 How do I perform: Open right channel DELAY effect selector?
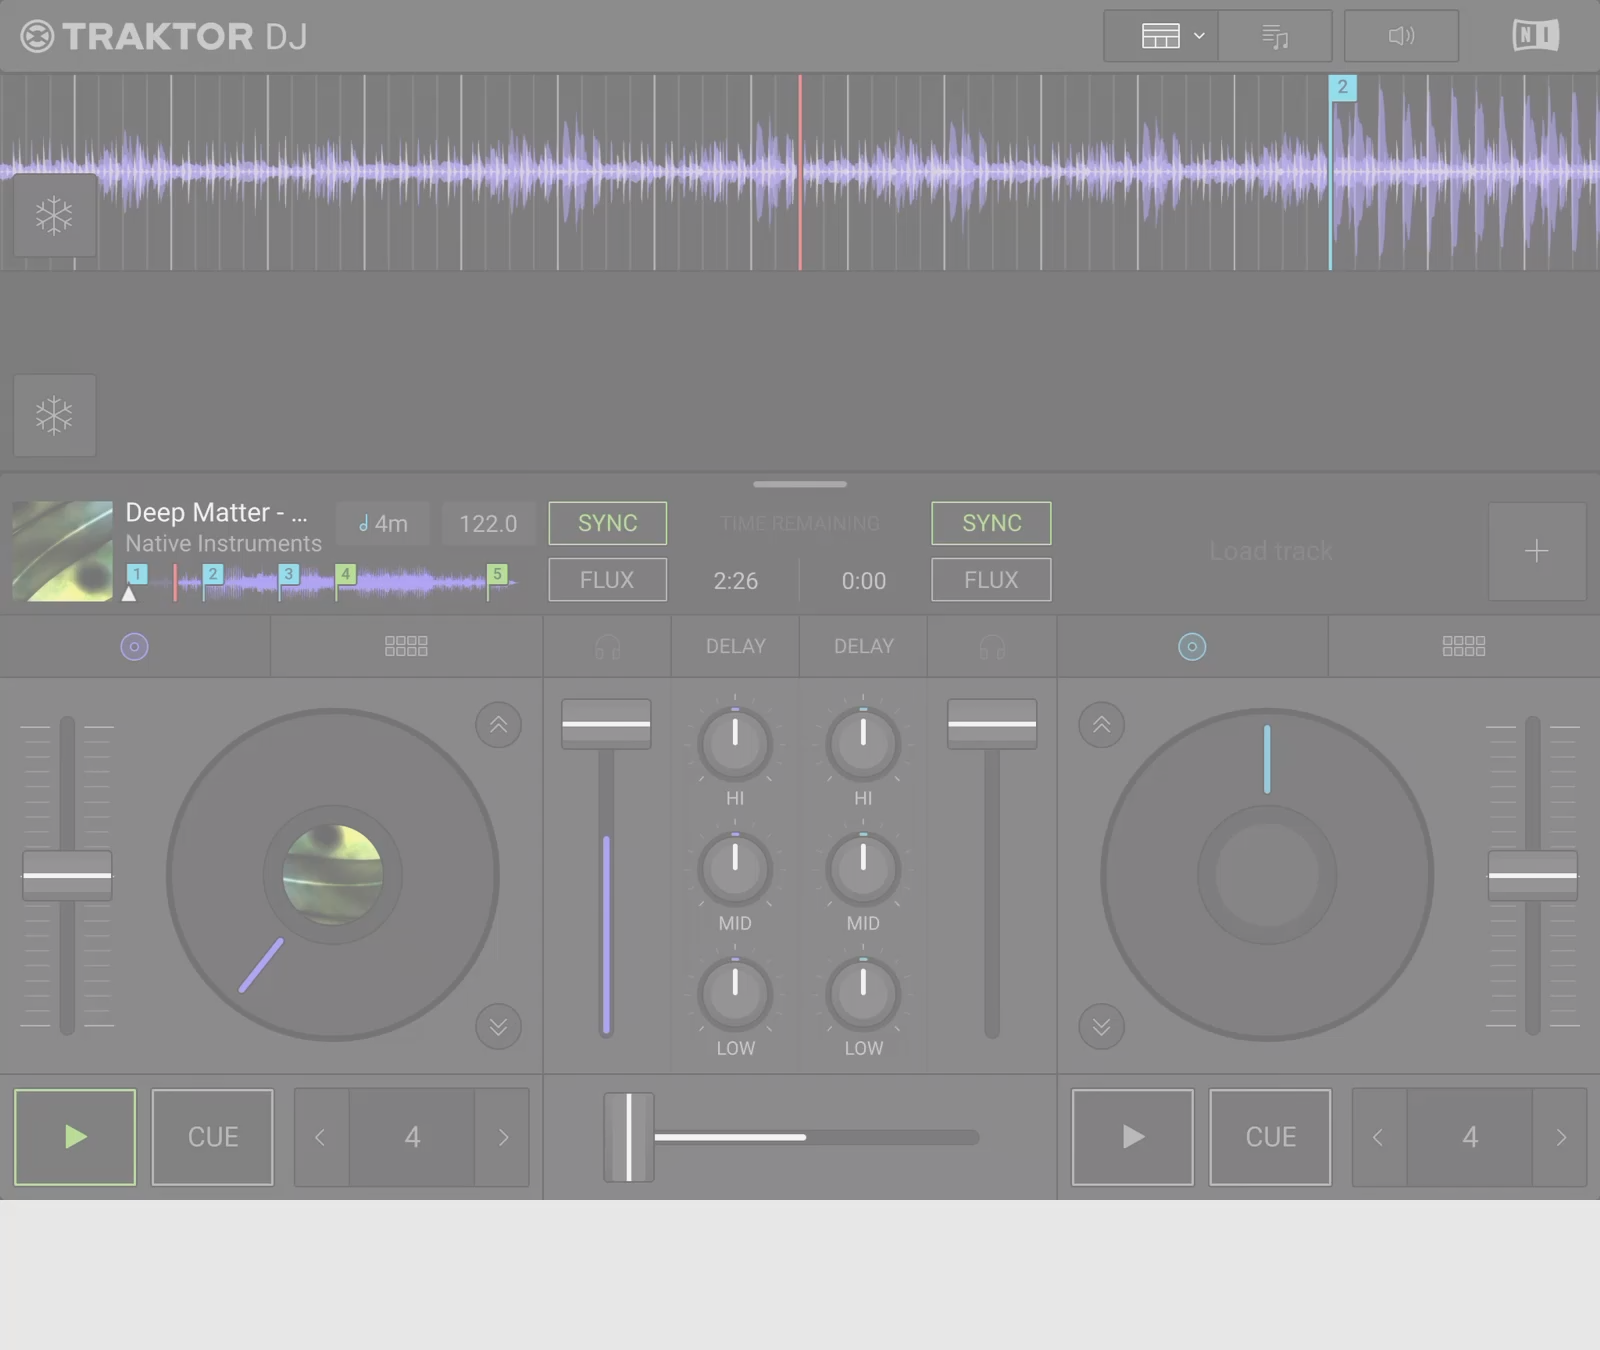click(x=864, y=647)
